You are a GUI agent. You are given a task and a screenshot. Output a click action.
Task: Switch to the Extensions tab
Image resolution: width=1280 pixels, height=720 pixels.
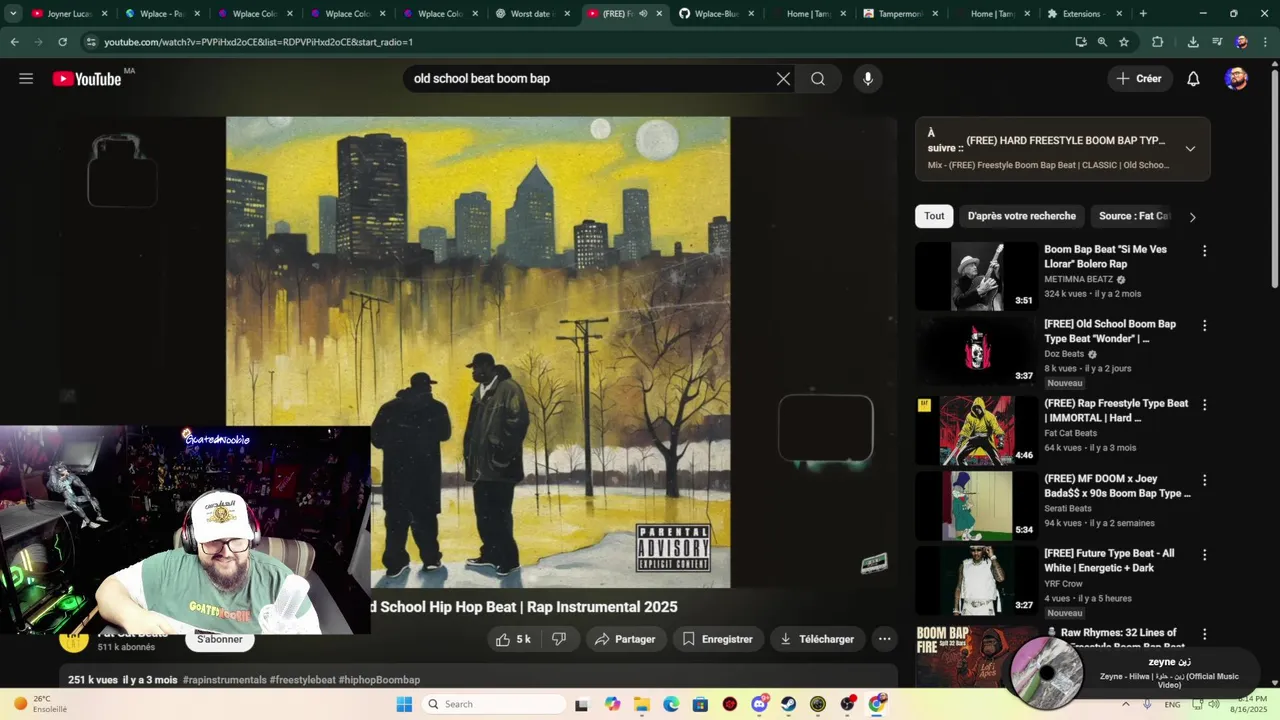[1083, 14]
